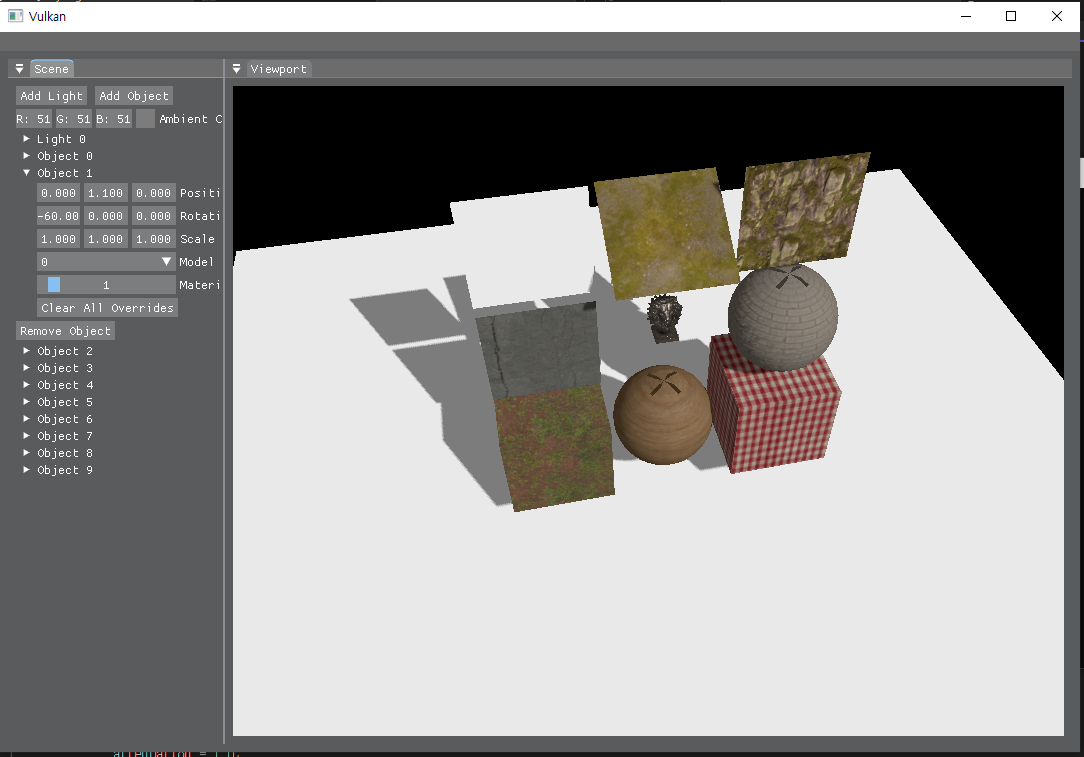Select the ambient B: 51 field
Image resolution: width=1084 pixels, height=757 pixels.
[113, 119]
